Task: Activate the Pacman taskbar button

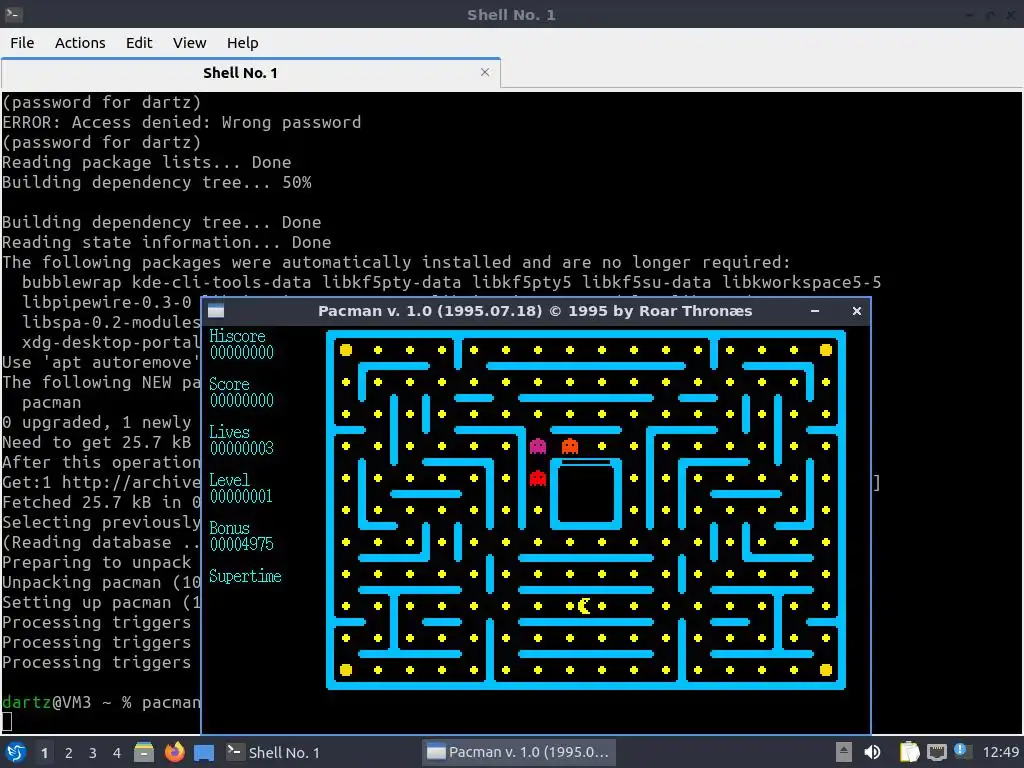Action: [517, 753]
